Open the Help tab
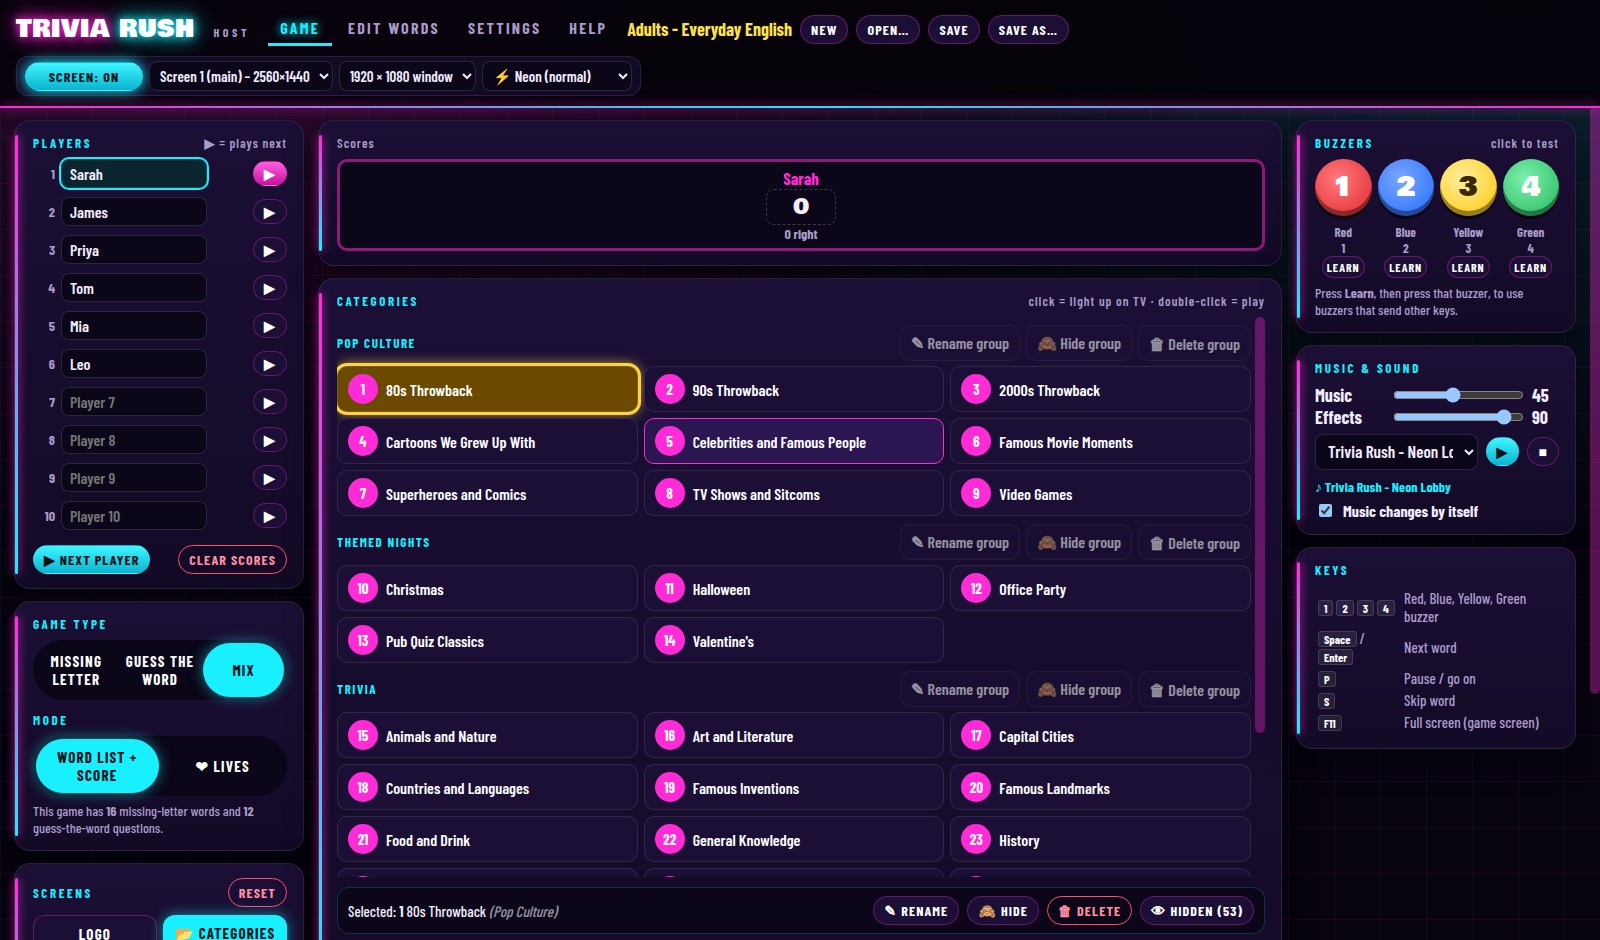This screenshot has height=940, width=1600. click(x=587, y=29)
